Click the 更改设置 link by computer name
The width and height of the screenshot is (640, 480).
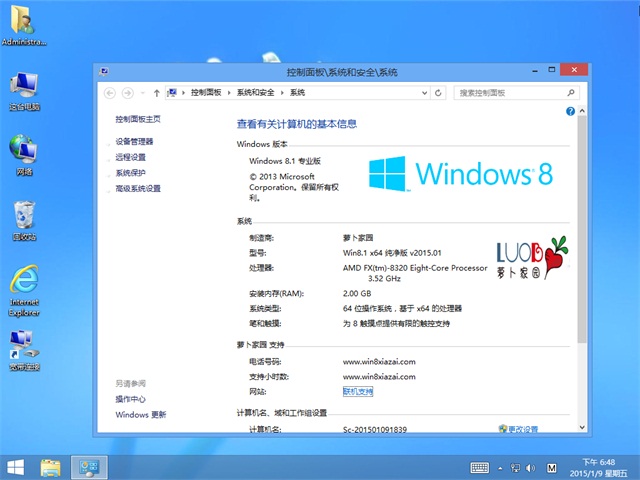coord(521,429)
